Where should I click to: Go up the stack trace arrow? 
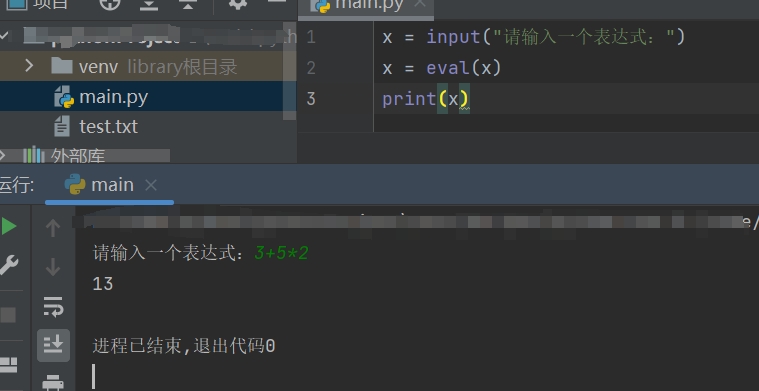53,227
